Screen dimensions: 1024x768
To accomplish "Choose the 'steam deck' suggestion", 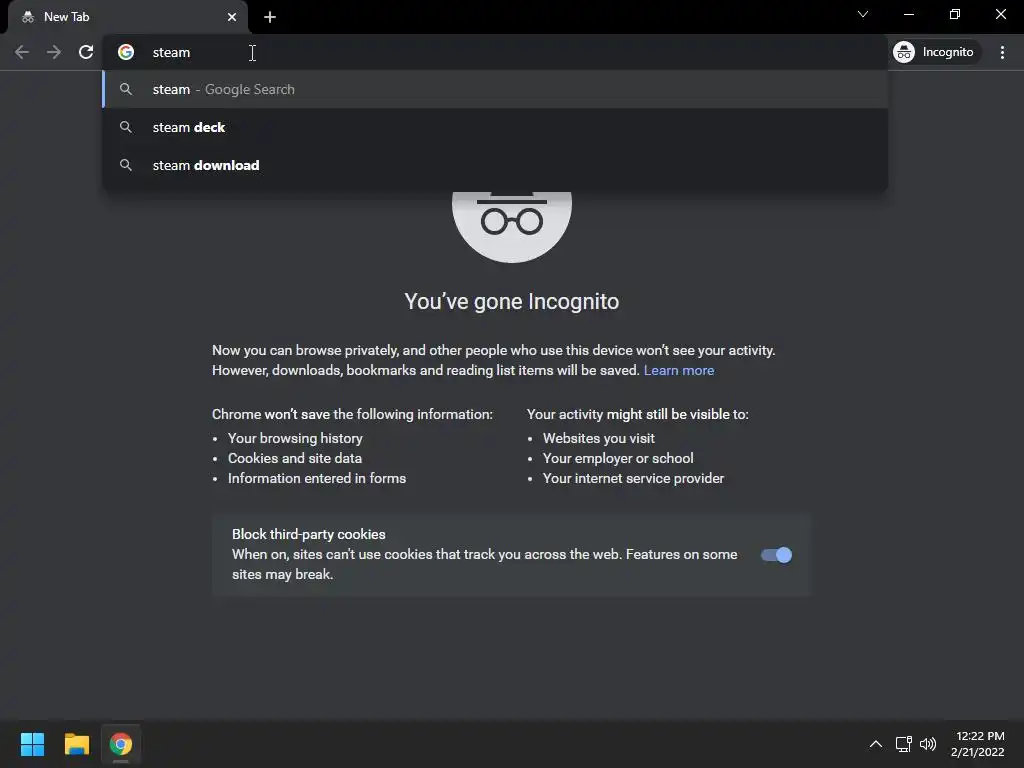I will coord(495,127).
